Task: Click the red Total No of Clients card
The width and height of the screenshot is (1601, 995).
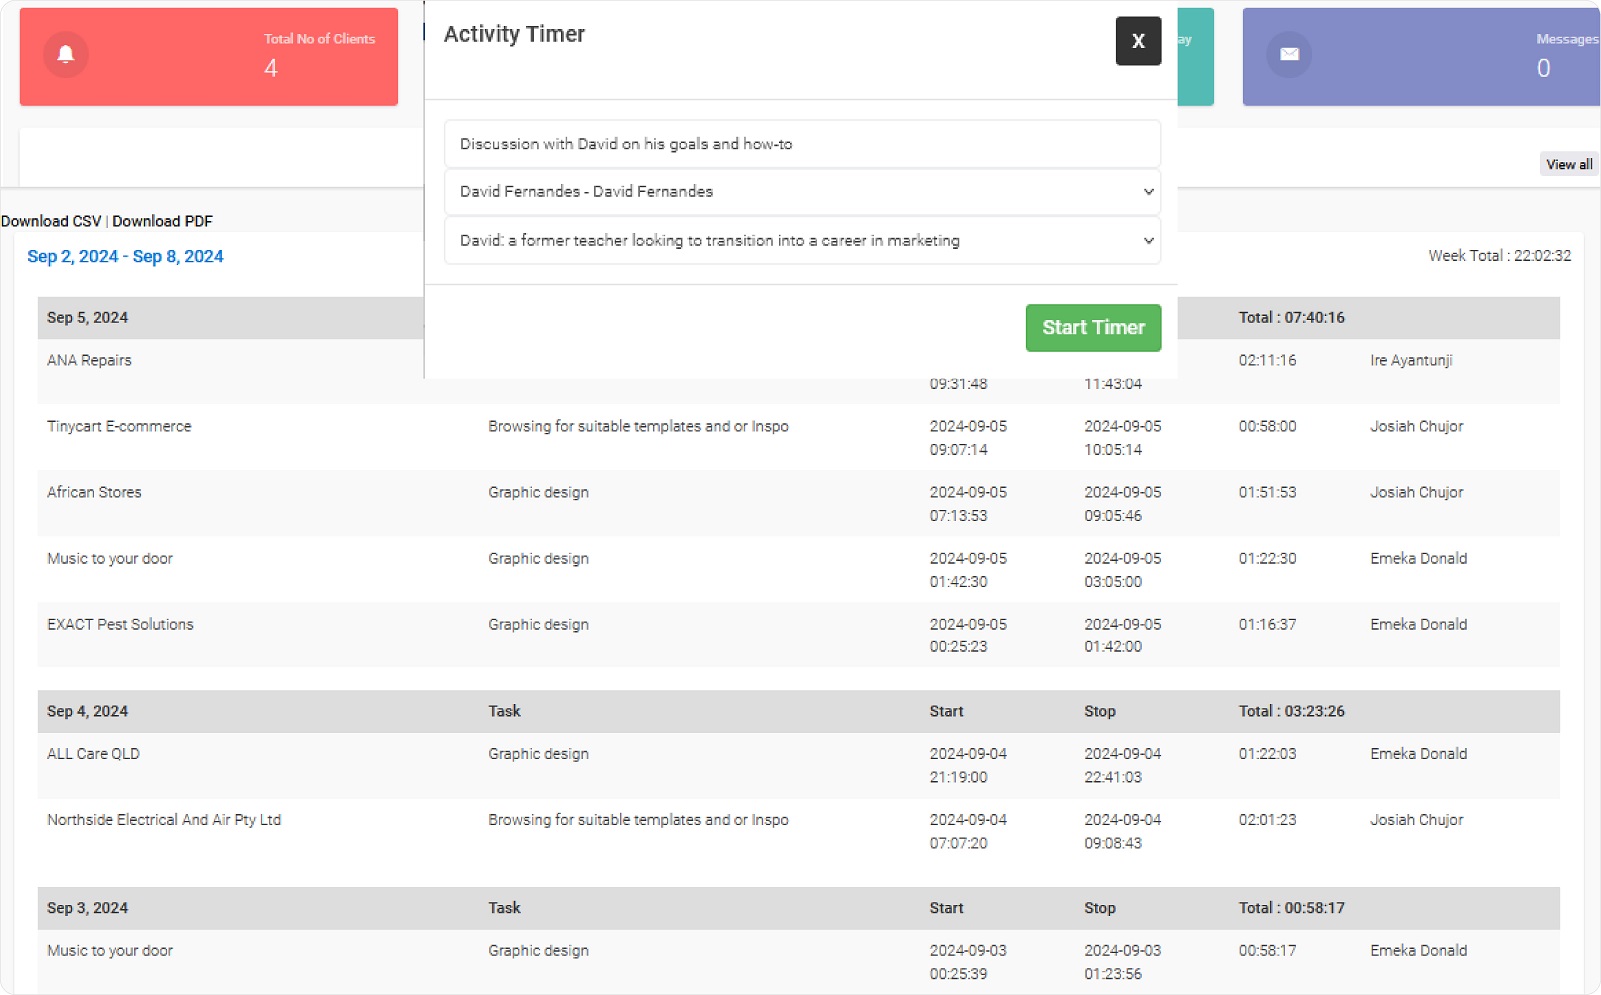Action: coord(209,57)
